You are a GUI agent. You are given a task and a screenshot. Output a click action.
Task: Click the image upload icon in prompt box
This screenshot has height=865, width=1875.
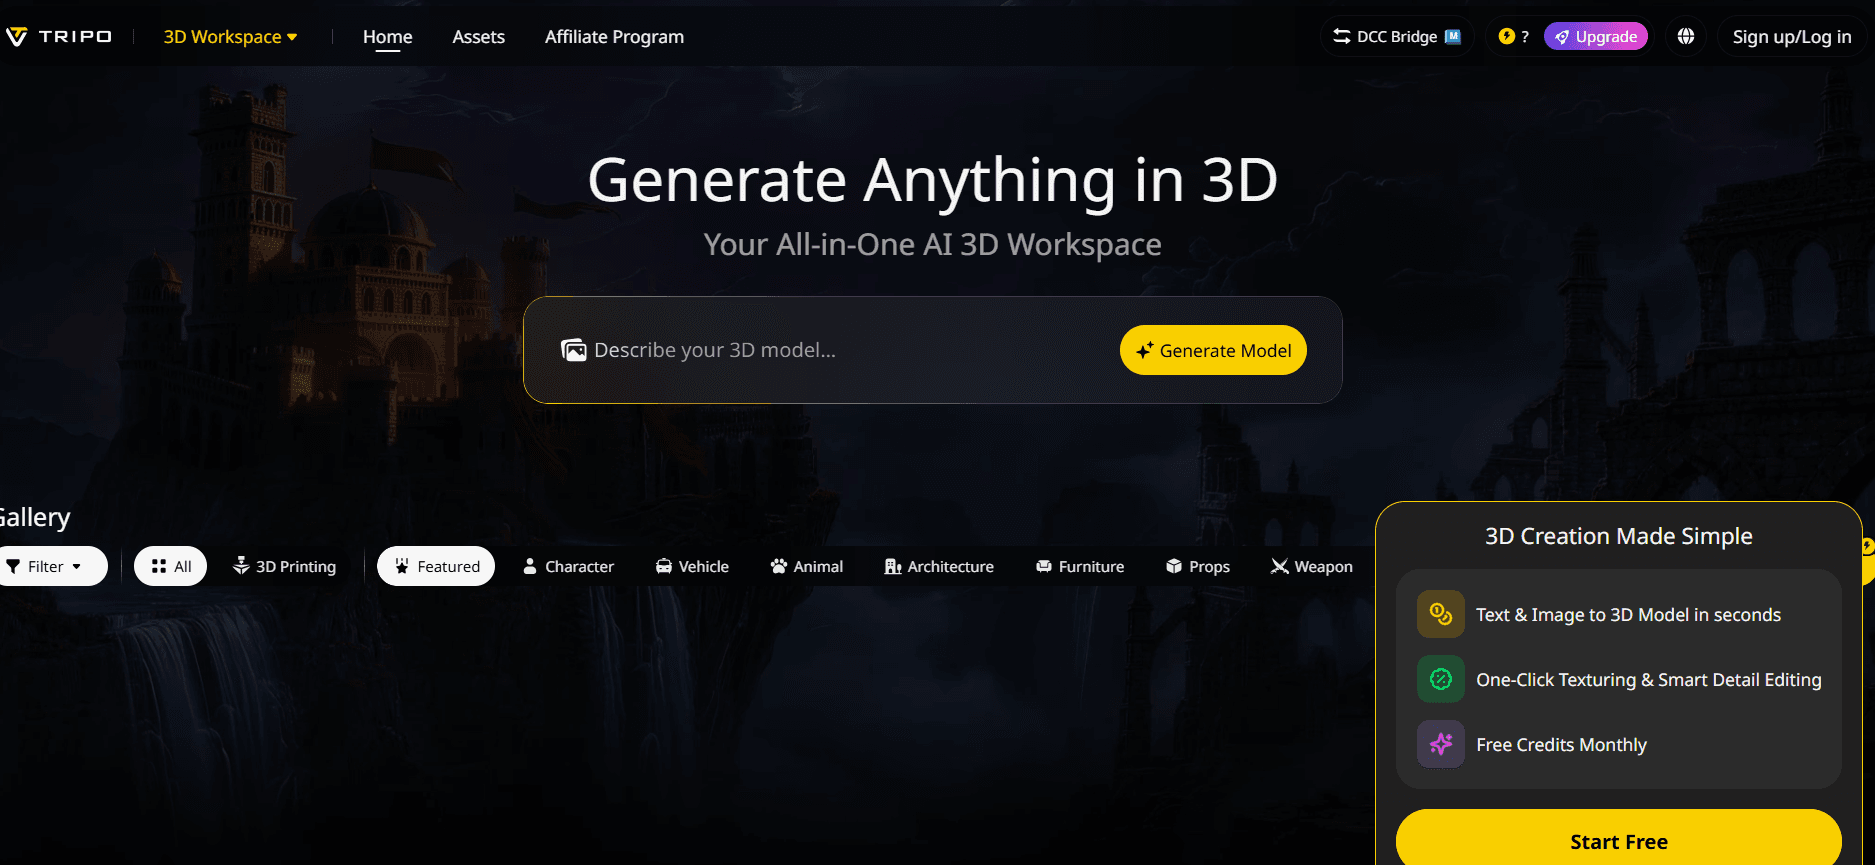pos(574,350)
